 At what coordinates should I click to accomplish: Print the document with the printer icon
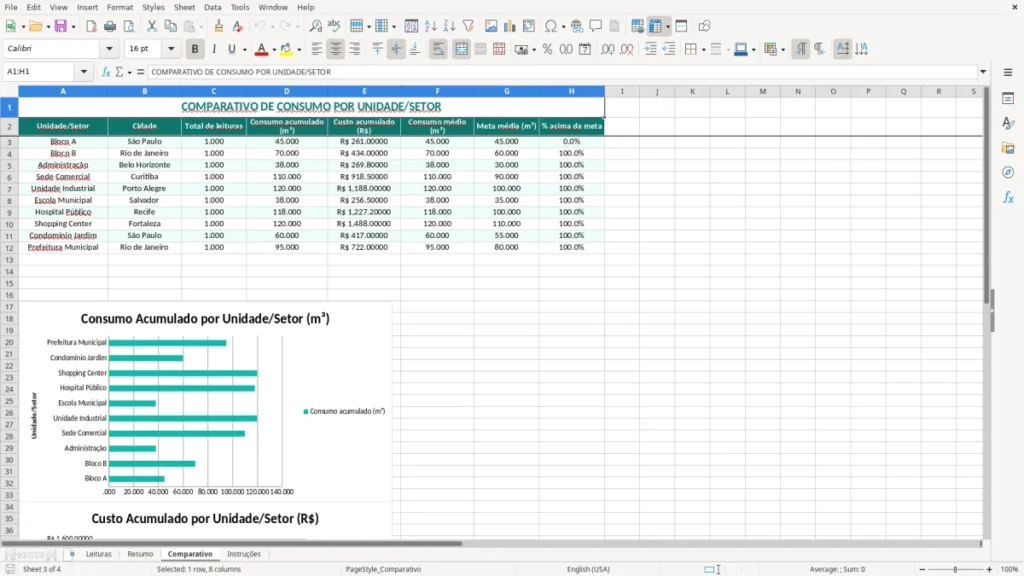pyautogui.click(x=110, y=26)
